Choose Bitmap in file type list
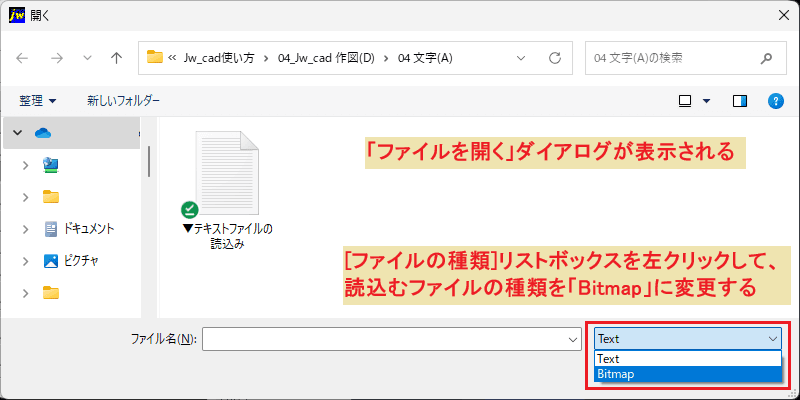Image resolution: width=800 pixels, height=400 pixels. coord(688,374)
